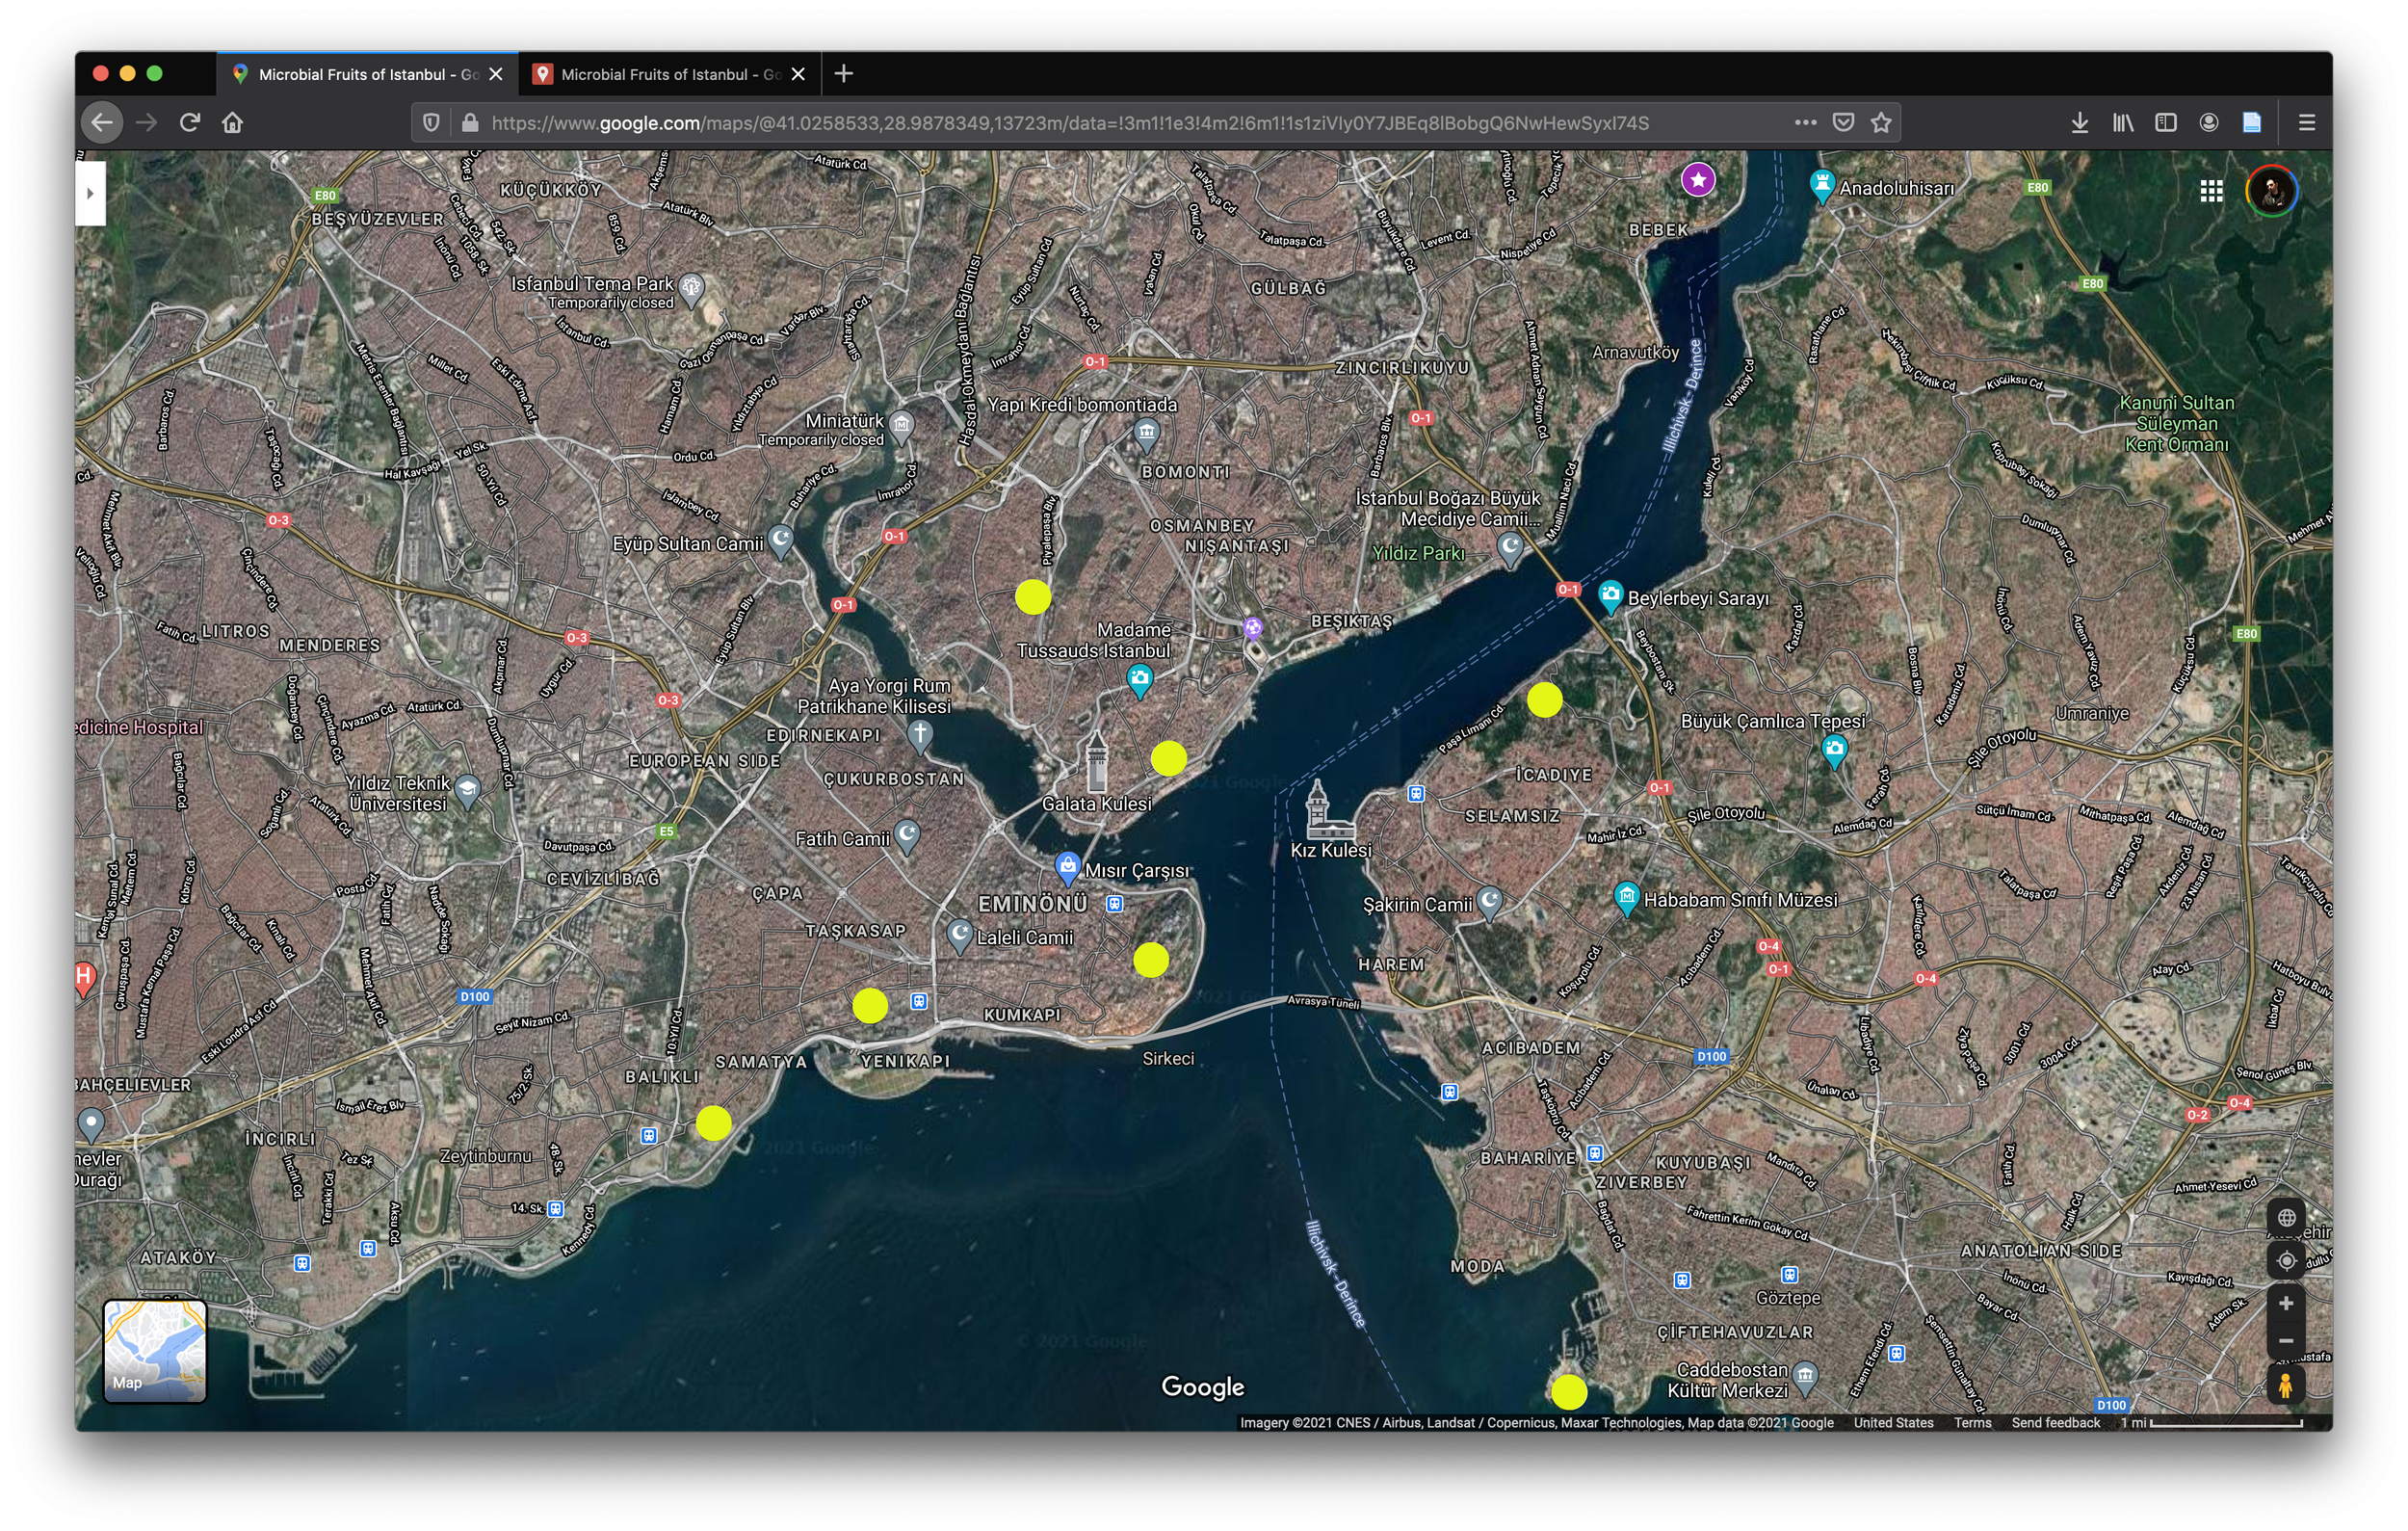Screen dimensions: 2408x1531
Task: Click the zoom in plus control
Action: tap(2289, 1302)
